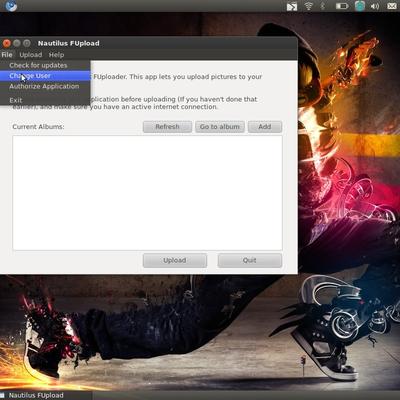400x400 pixels.
Task: Choose Check for updates from File menu
Action: click(x=45, y=65)
